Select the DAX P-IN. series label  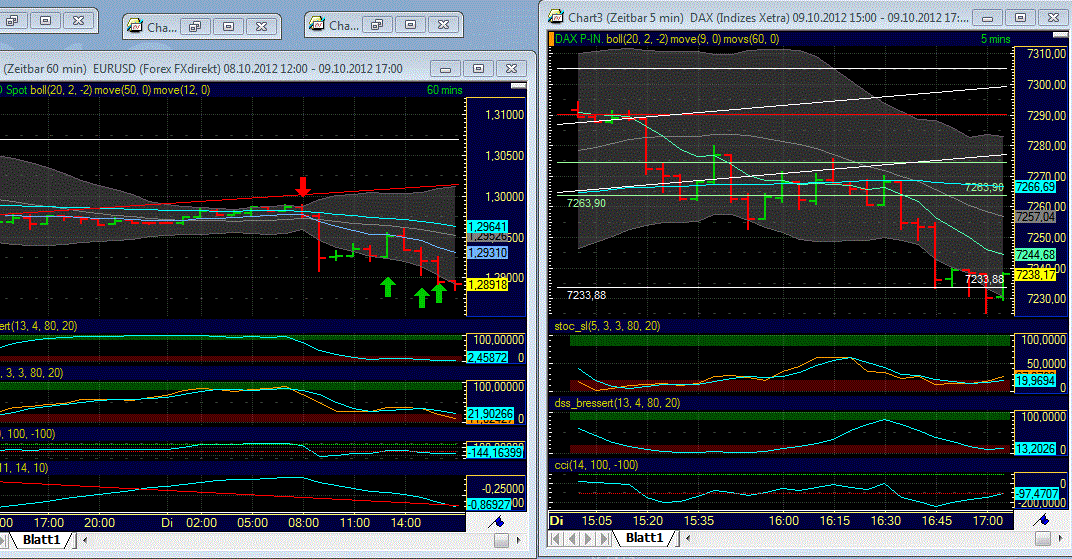point(579,39)
